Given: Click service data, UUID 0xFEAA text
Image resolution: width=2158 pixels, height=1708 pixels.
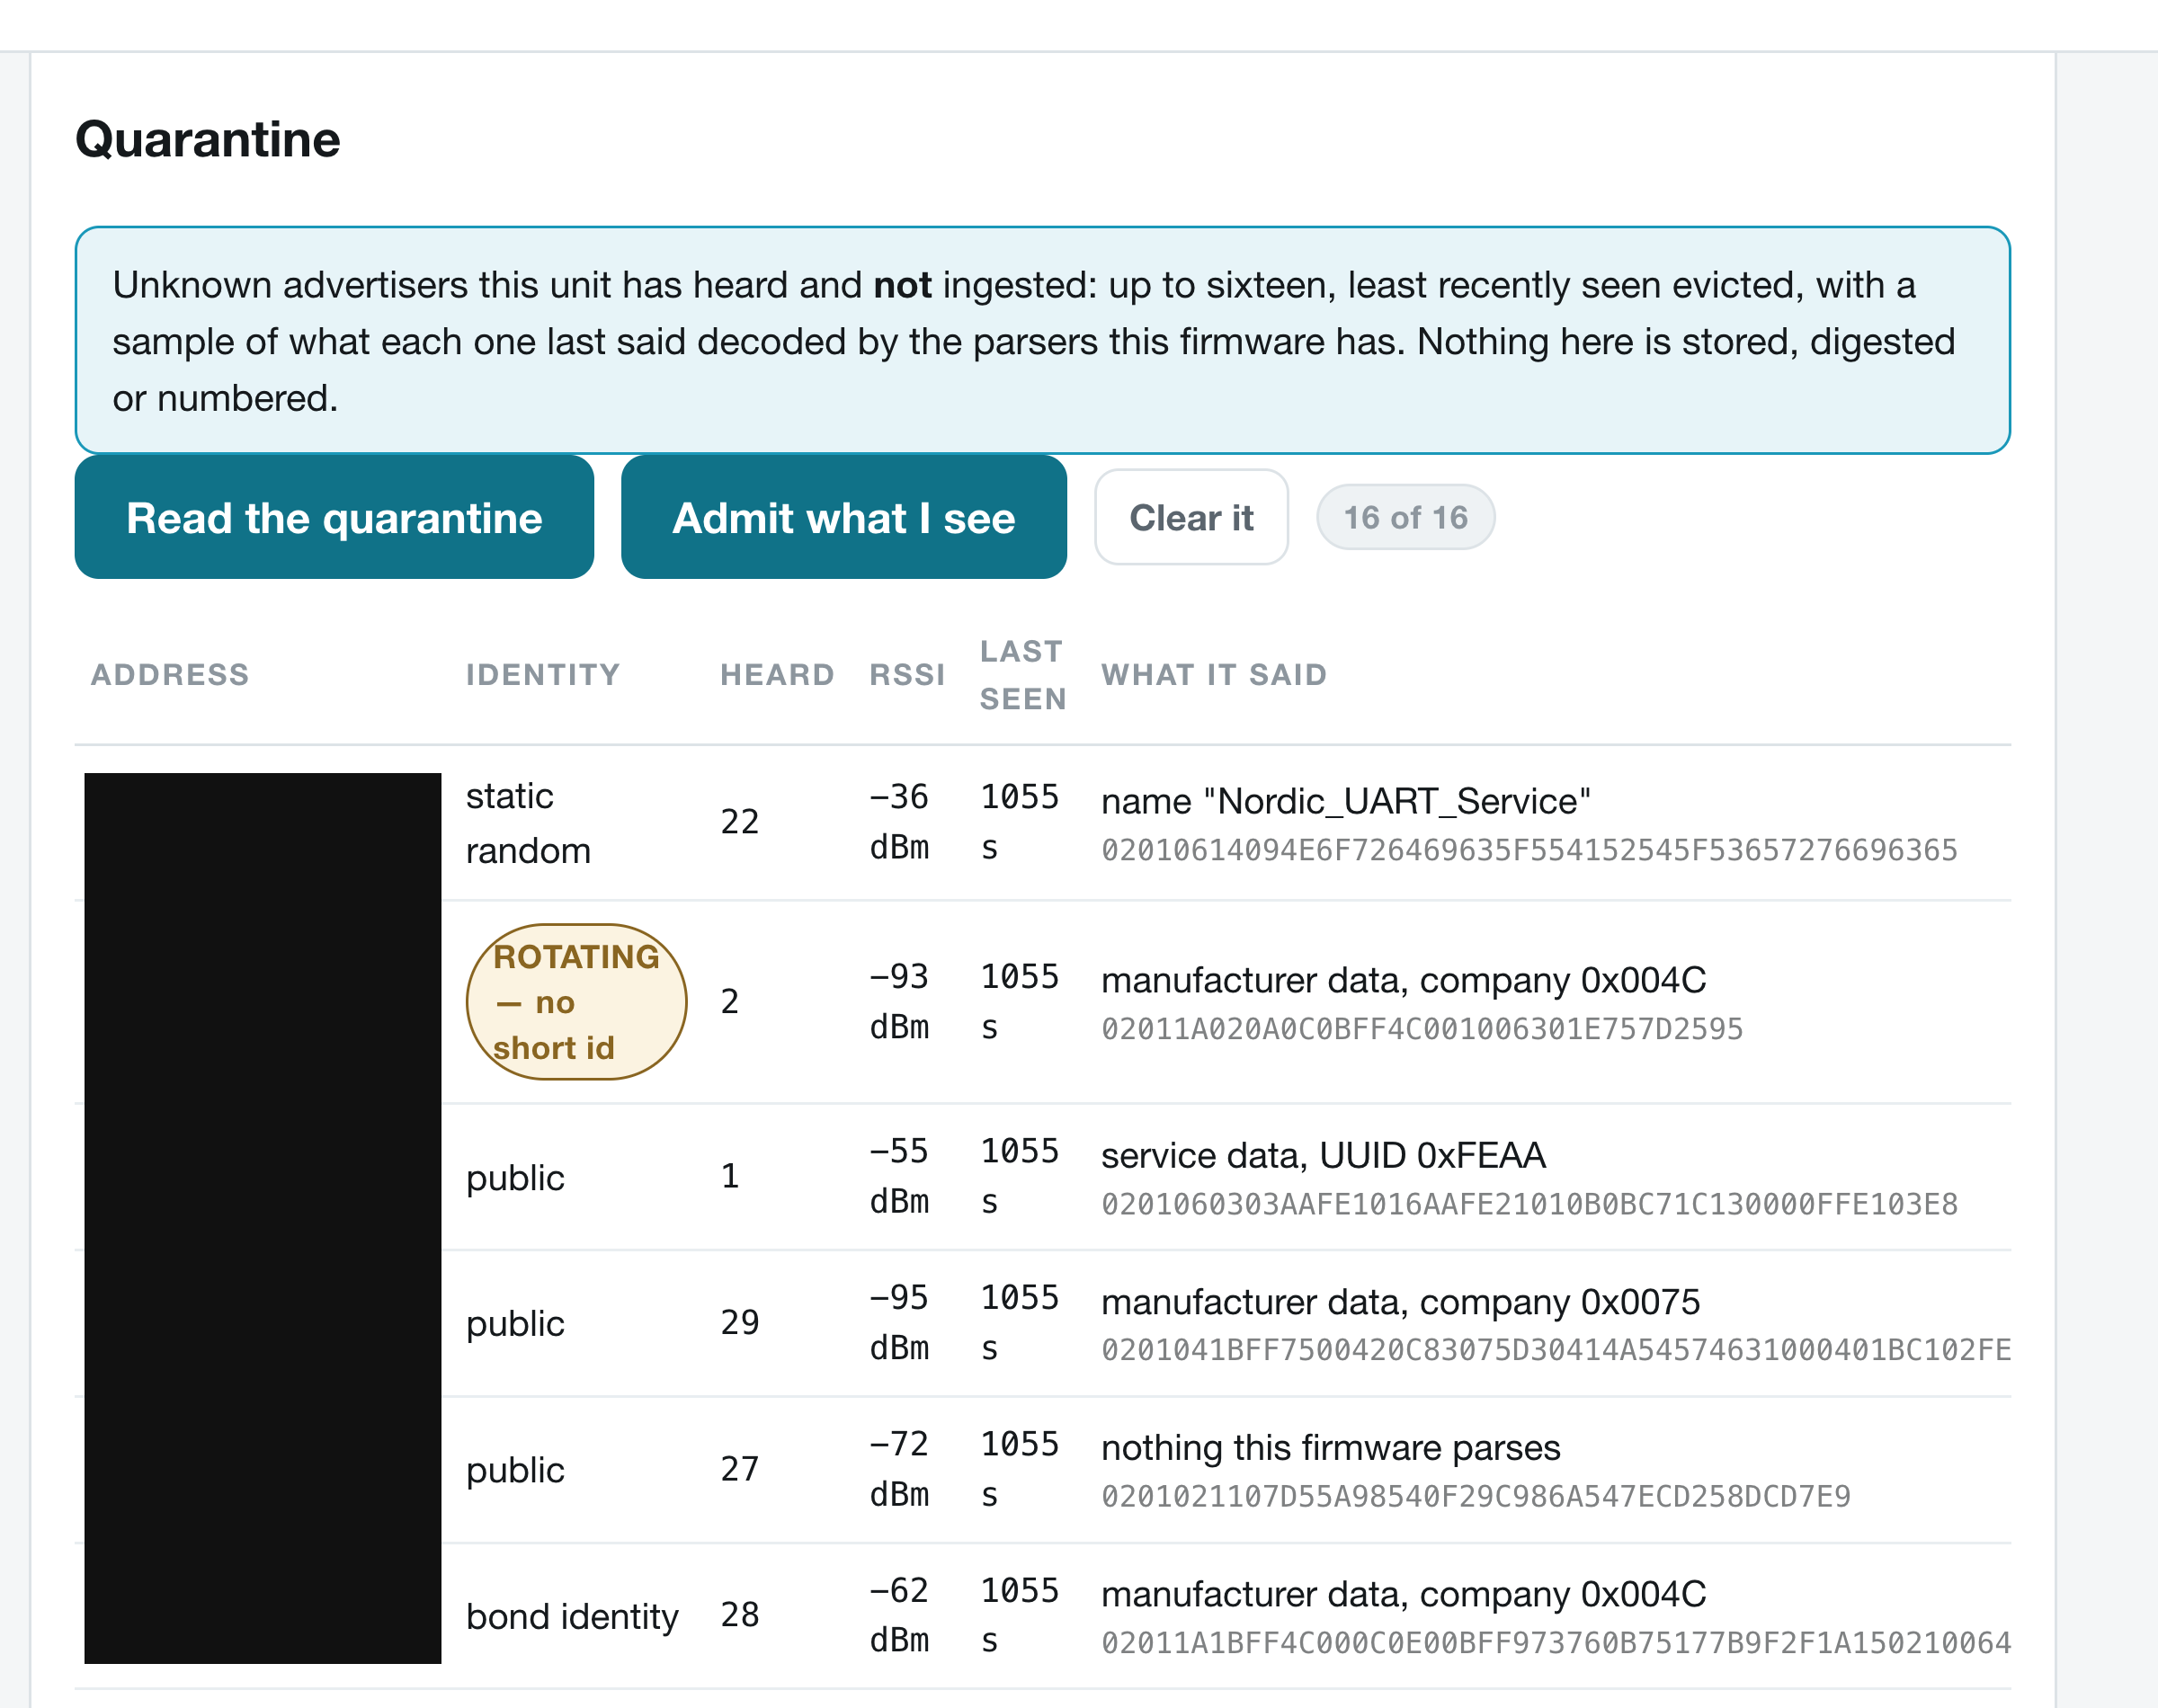Looking at the screenshot, I should [1323, 1155].
